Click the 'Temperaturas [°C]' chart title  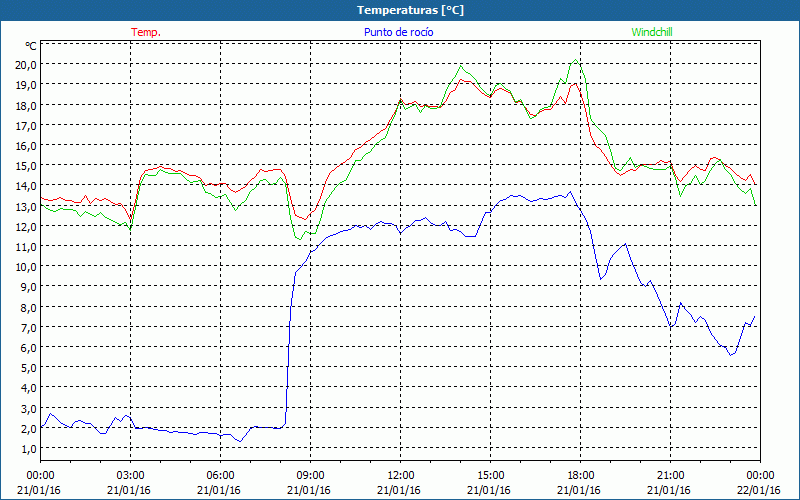click(x=410, y=10)
